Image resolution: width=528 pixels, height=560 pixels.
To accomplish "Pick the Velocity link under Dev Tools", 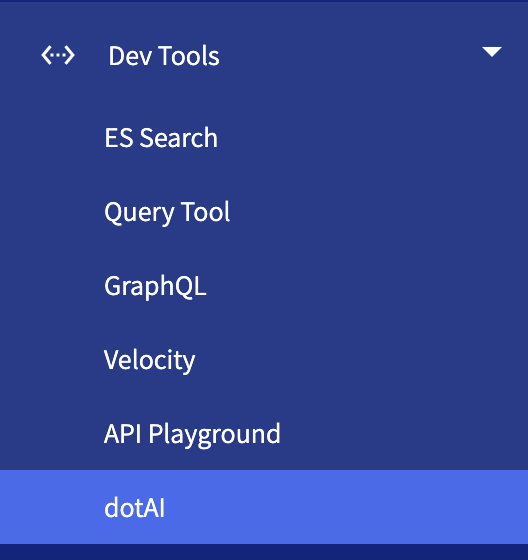I will pyautogui.click(x=149, y=360).
